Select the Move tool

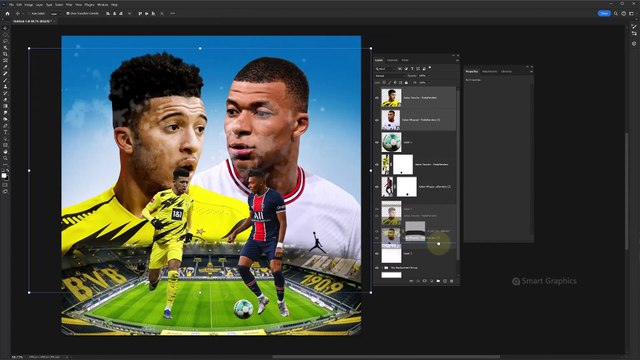(5, 28)
